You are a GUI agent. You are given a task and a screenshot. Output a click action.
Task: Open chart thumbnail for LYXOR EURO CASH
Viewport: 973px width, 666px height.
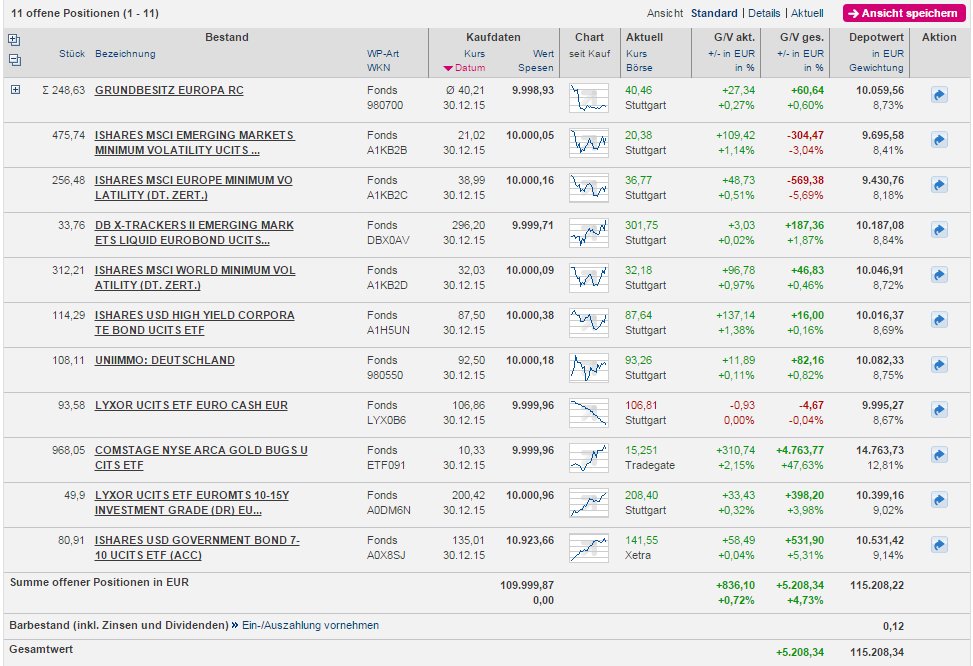588,412
